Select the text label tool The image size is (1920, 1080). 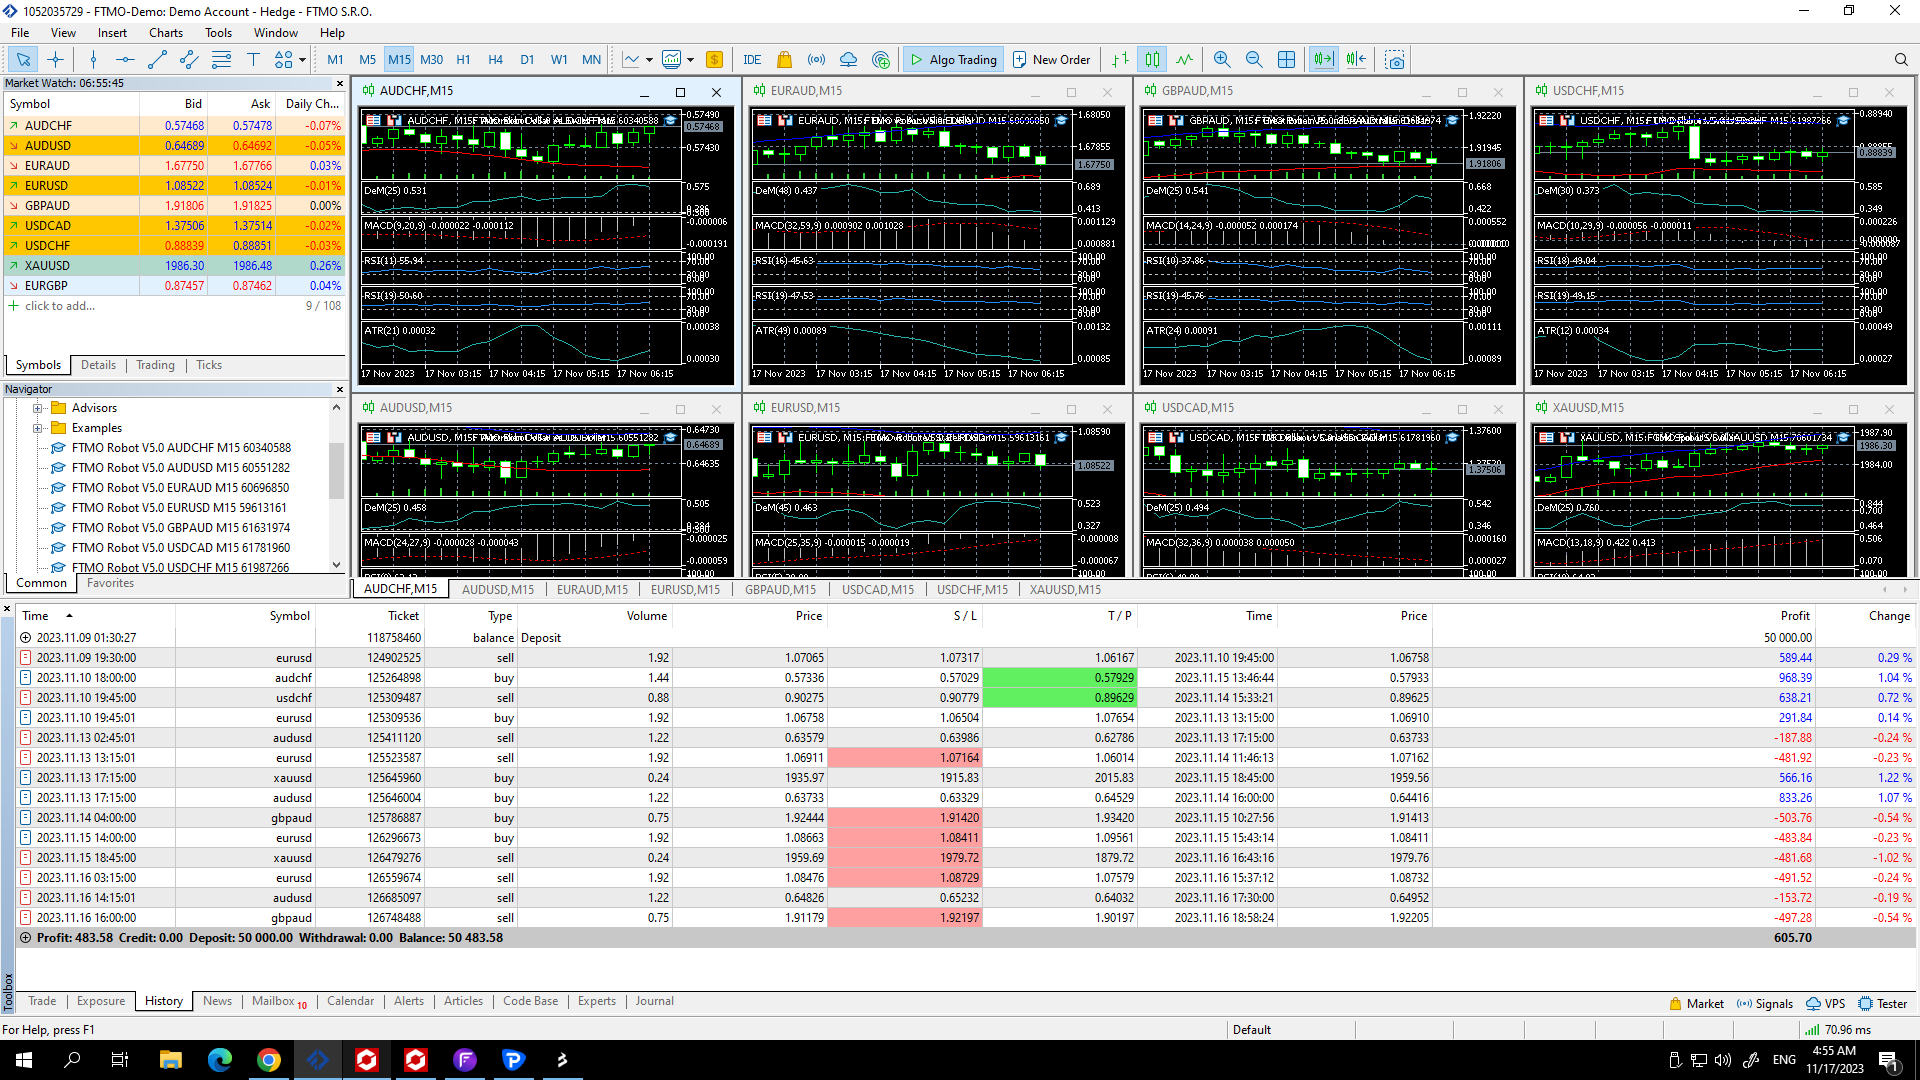click(253, 60)
